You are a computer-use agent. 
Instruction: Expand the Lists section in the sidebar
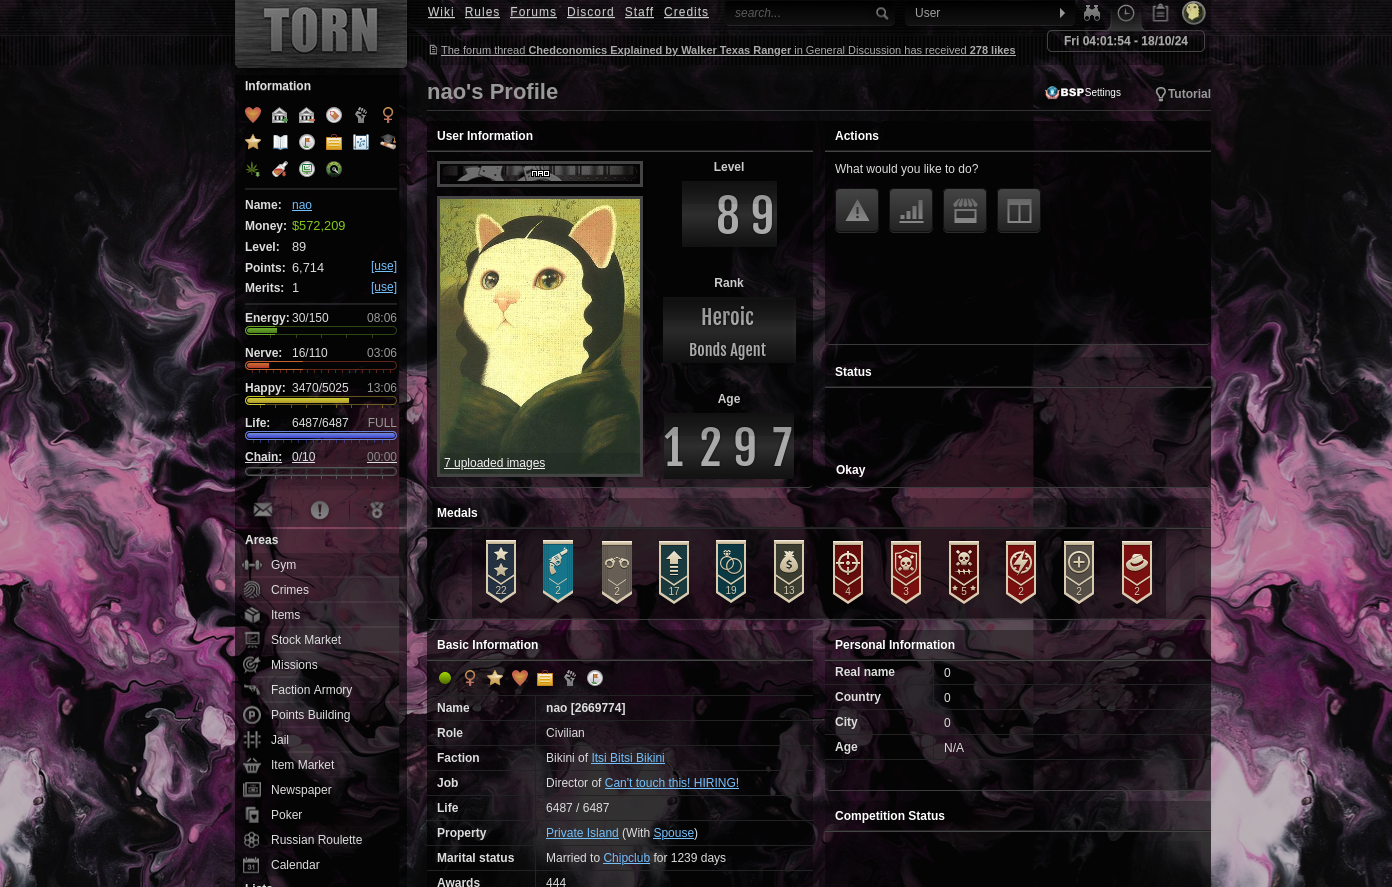259,883
